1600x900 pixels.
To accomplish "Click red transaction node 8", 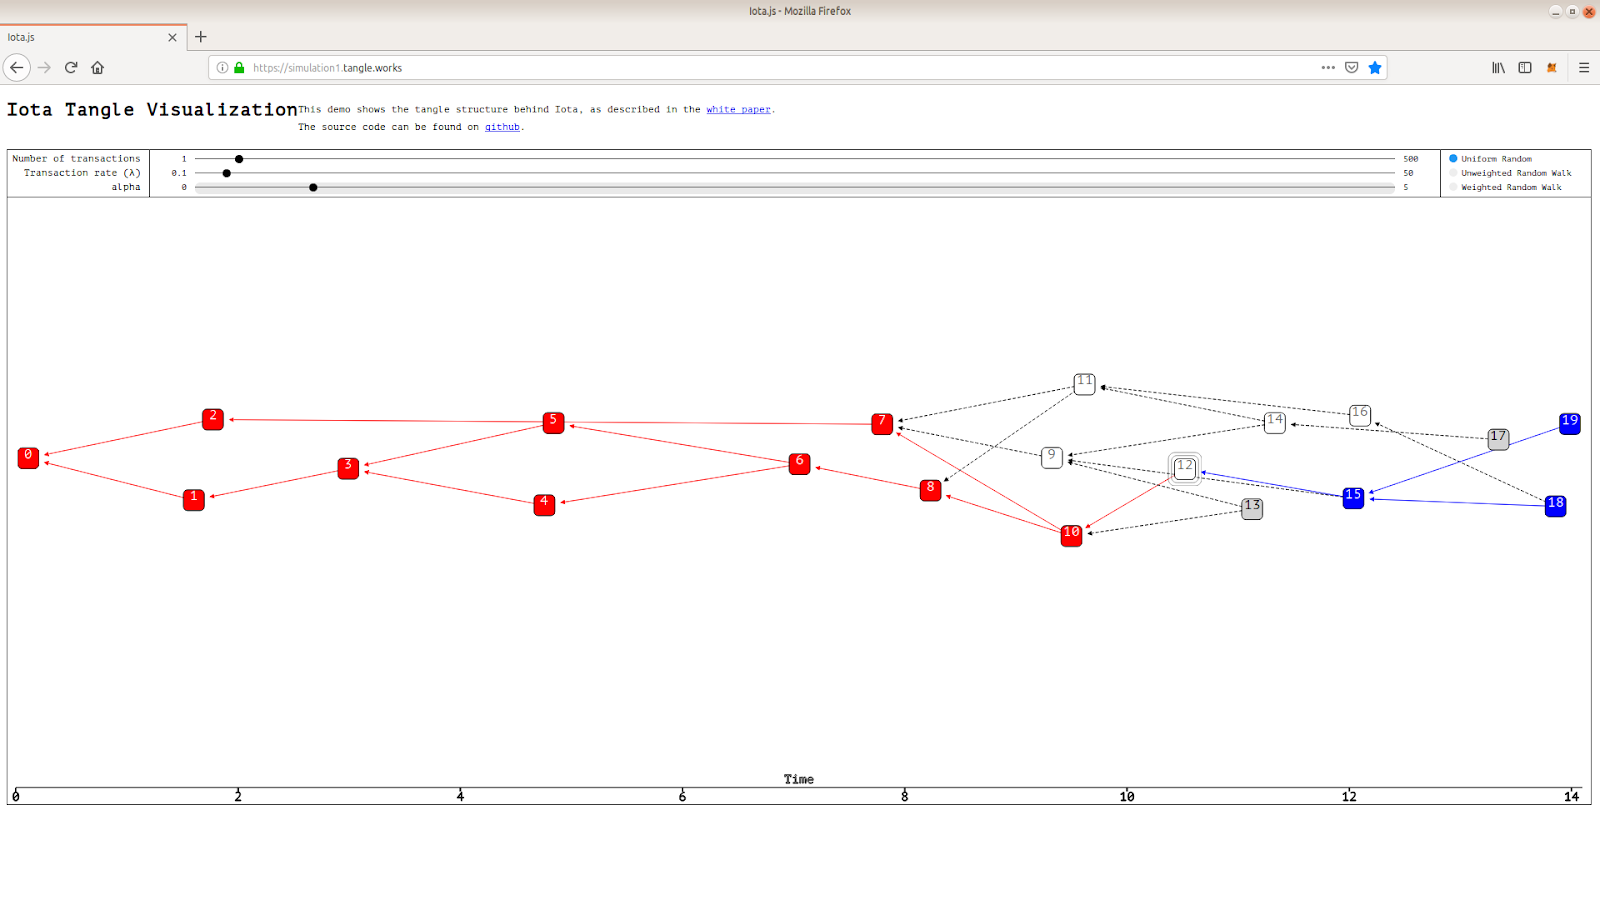I will point(930,490).
